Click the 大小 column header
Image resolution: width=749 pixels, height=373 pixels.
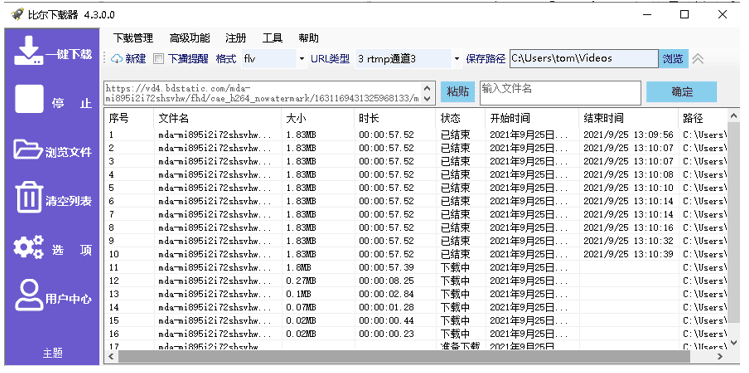(318, 118)
